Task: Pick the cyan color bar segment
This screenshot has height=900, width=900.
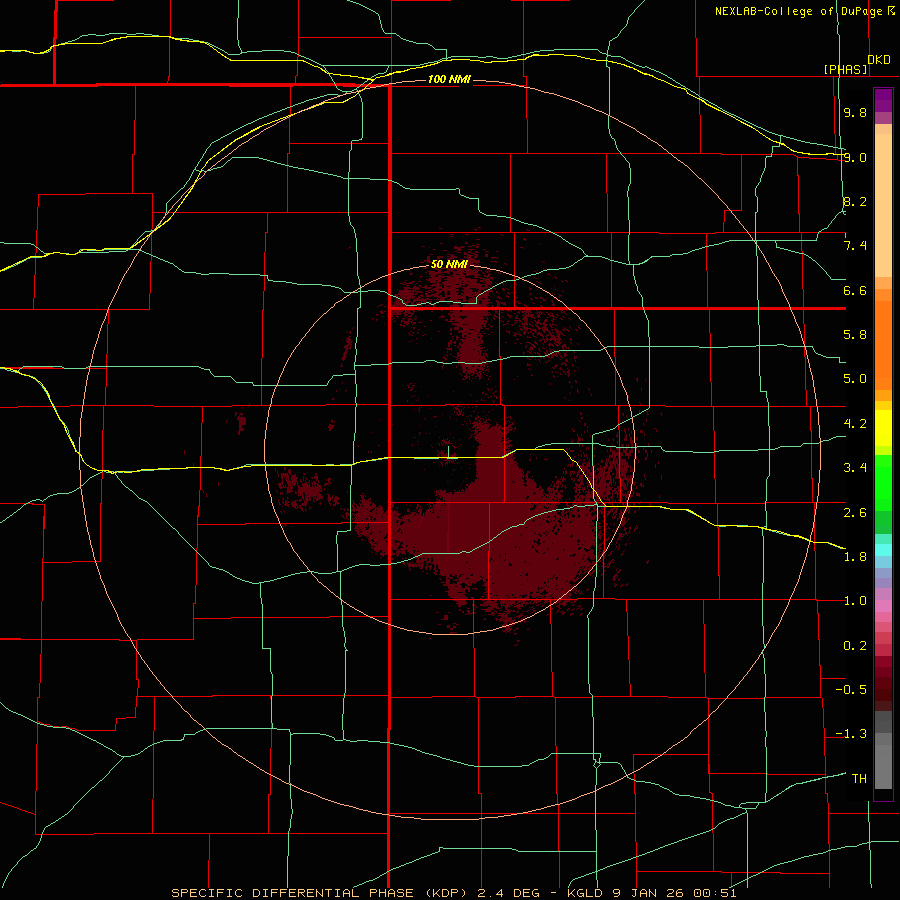Action: (x=883, y=550)
